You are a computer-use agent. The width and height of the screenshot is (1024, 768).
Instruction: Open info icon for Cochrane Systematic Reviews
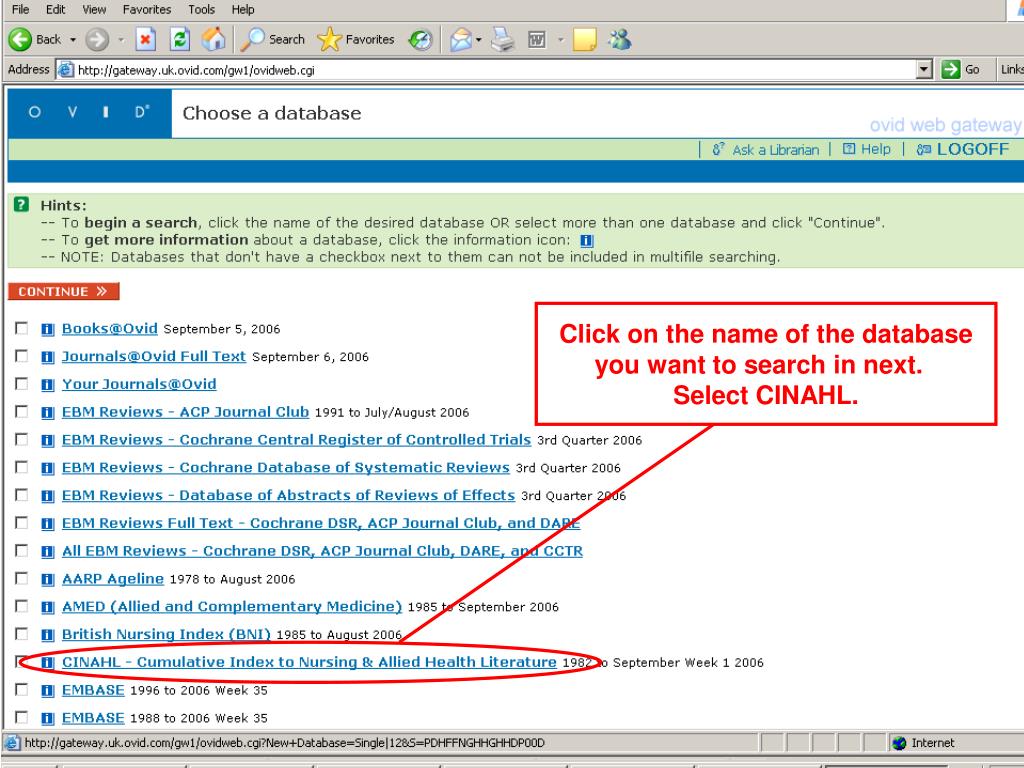click(x=47, y=468)
